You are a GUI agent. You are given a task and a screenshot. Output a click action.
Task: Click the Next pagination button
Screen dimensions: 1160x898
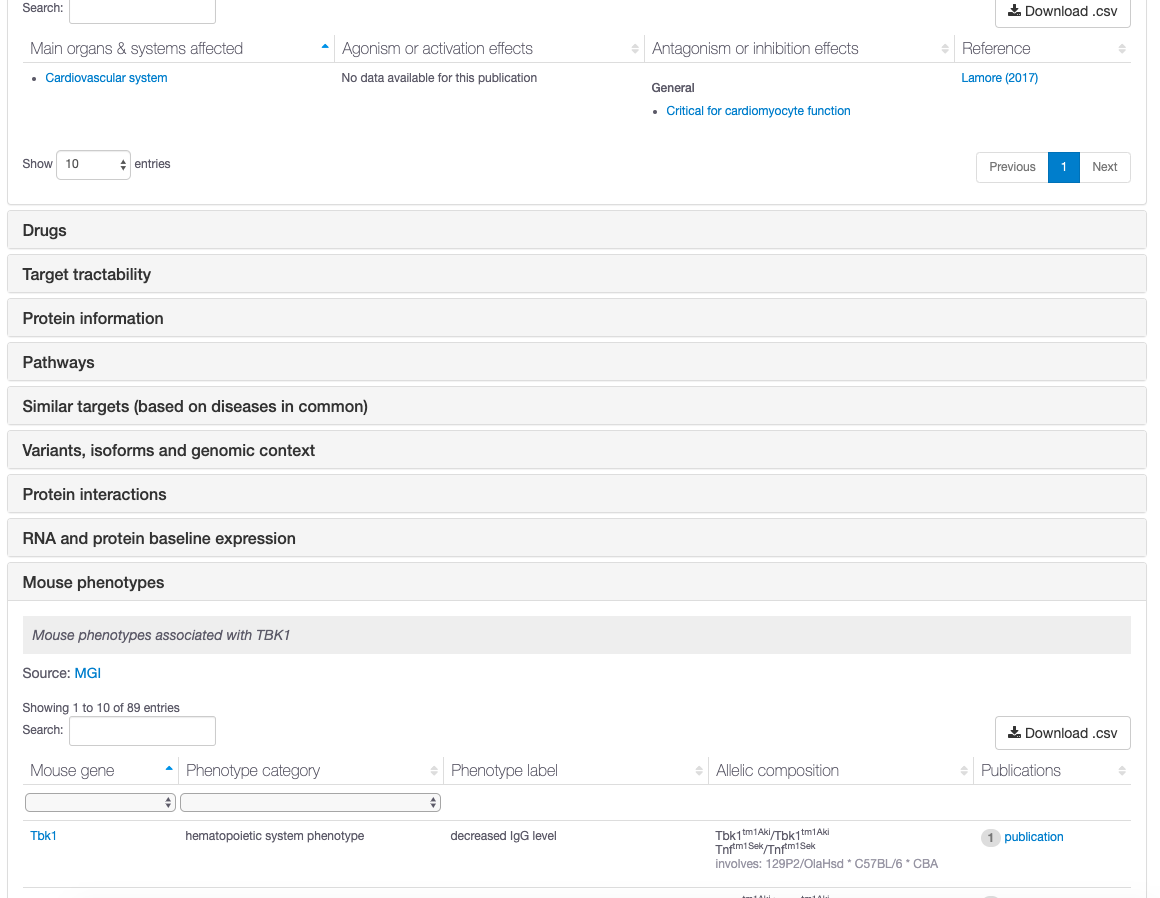(1104, 167)
